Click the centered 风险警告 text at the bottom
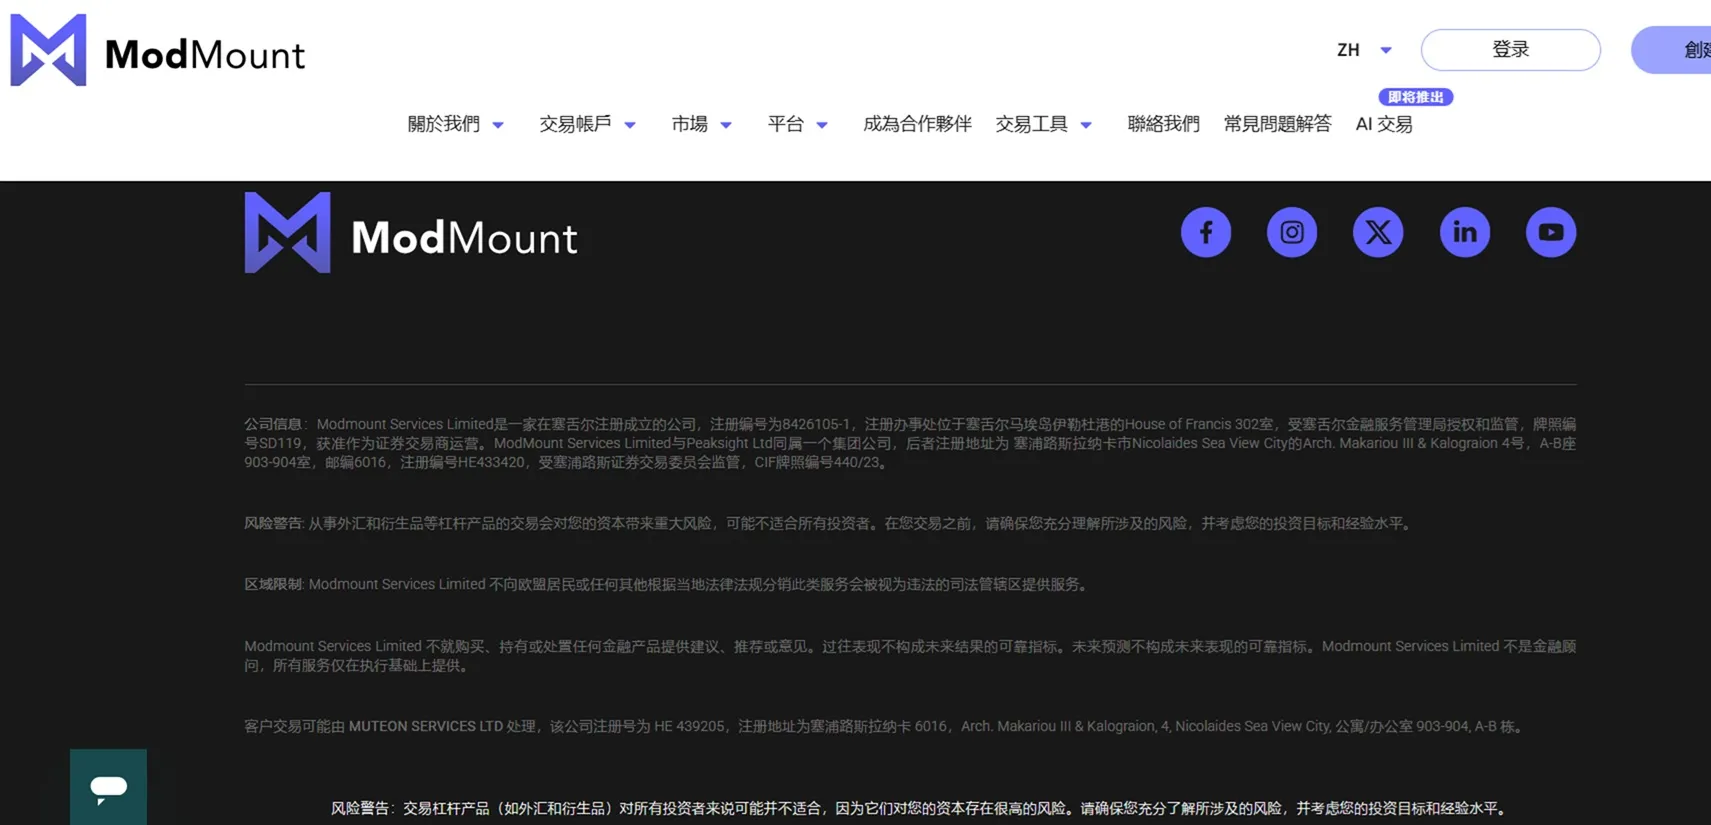Screen dimensions: 1711x825 tap(920, 808)
